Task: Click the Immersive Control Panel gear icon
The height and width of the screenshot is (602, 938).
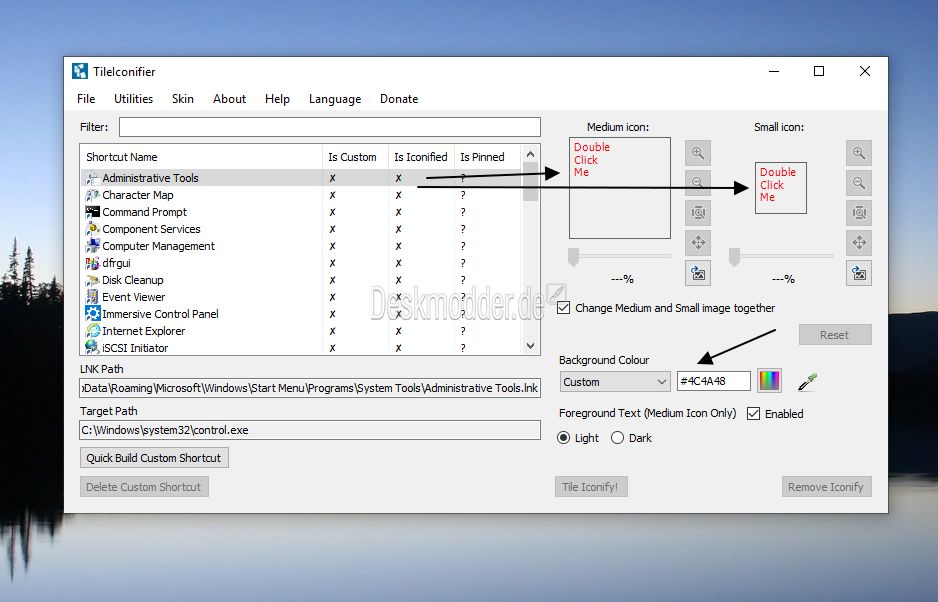Action: 92,314
